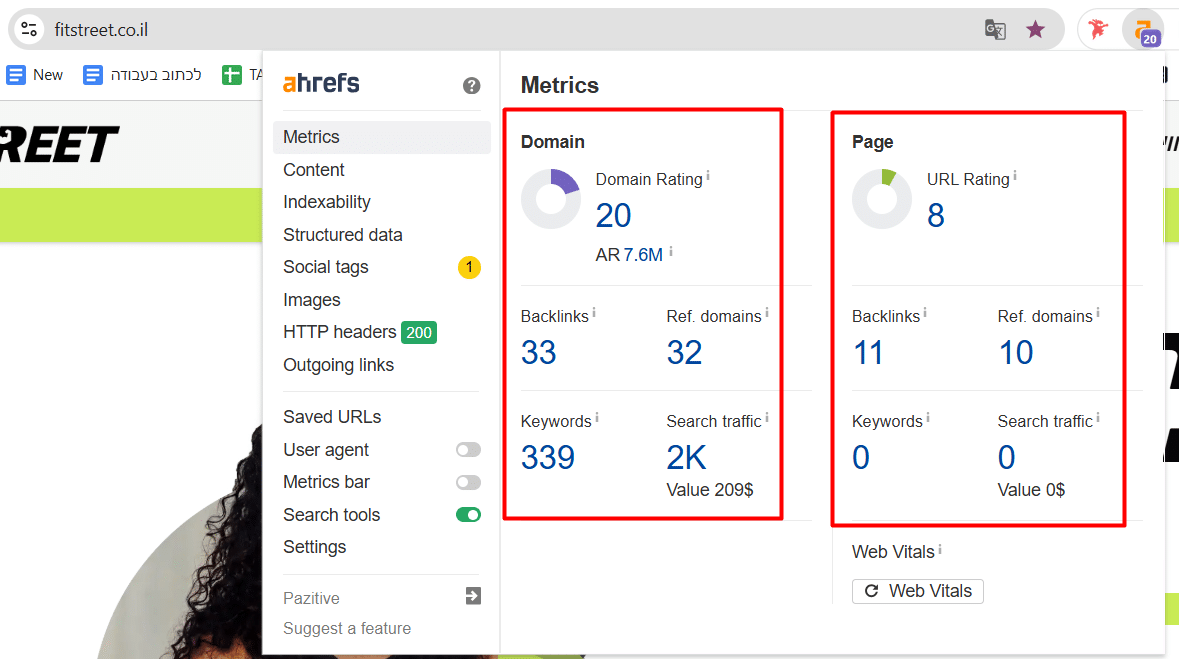Toggle the User agent switch
The image size is (1179, 659).
click(468, 450)
